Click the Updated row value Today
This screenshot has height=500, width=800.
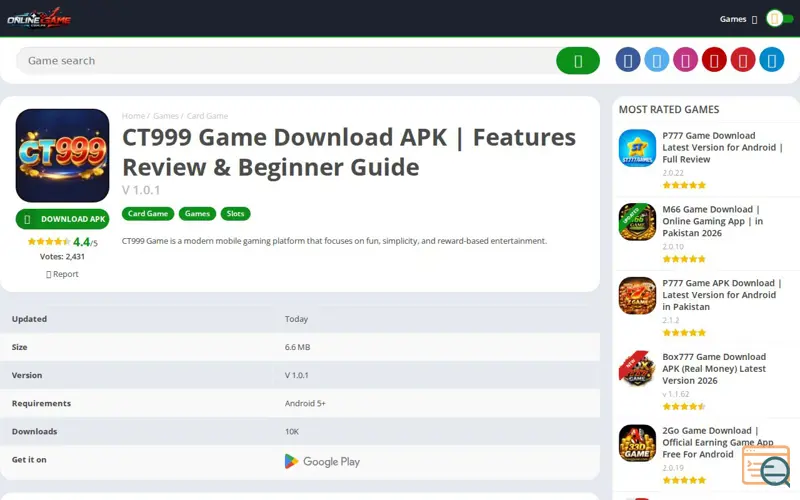point(296,319)
